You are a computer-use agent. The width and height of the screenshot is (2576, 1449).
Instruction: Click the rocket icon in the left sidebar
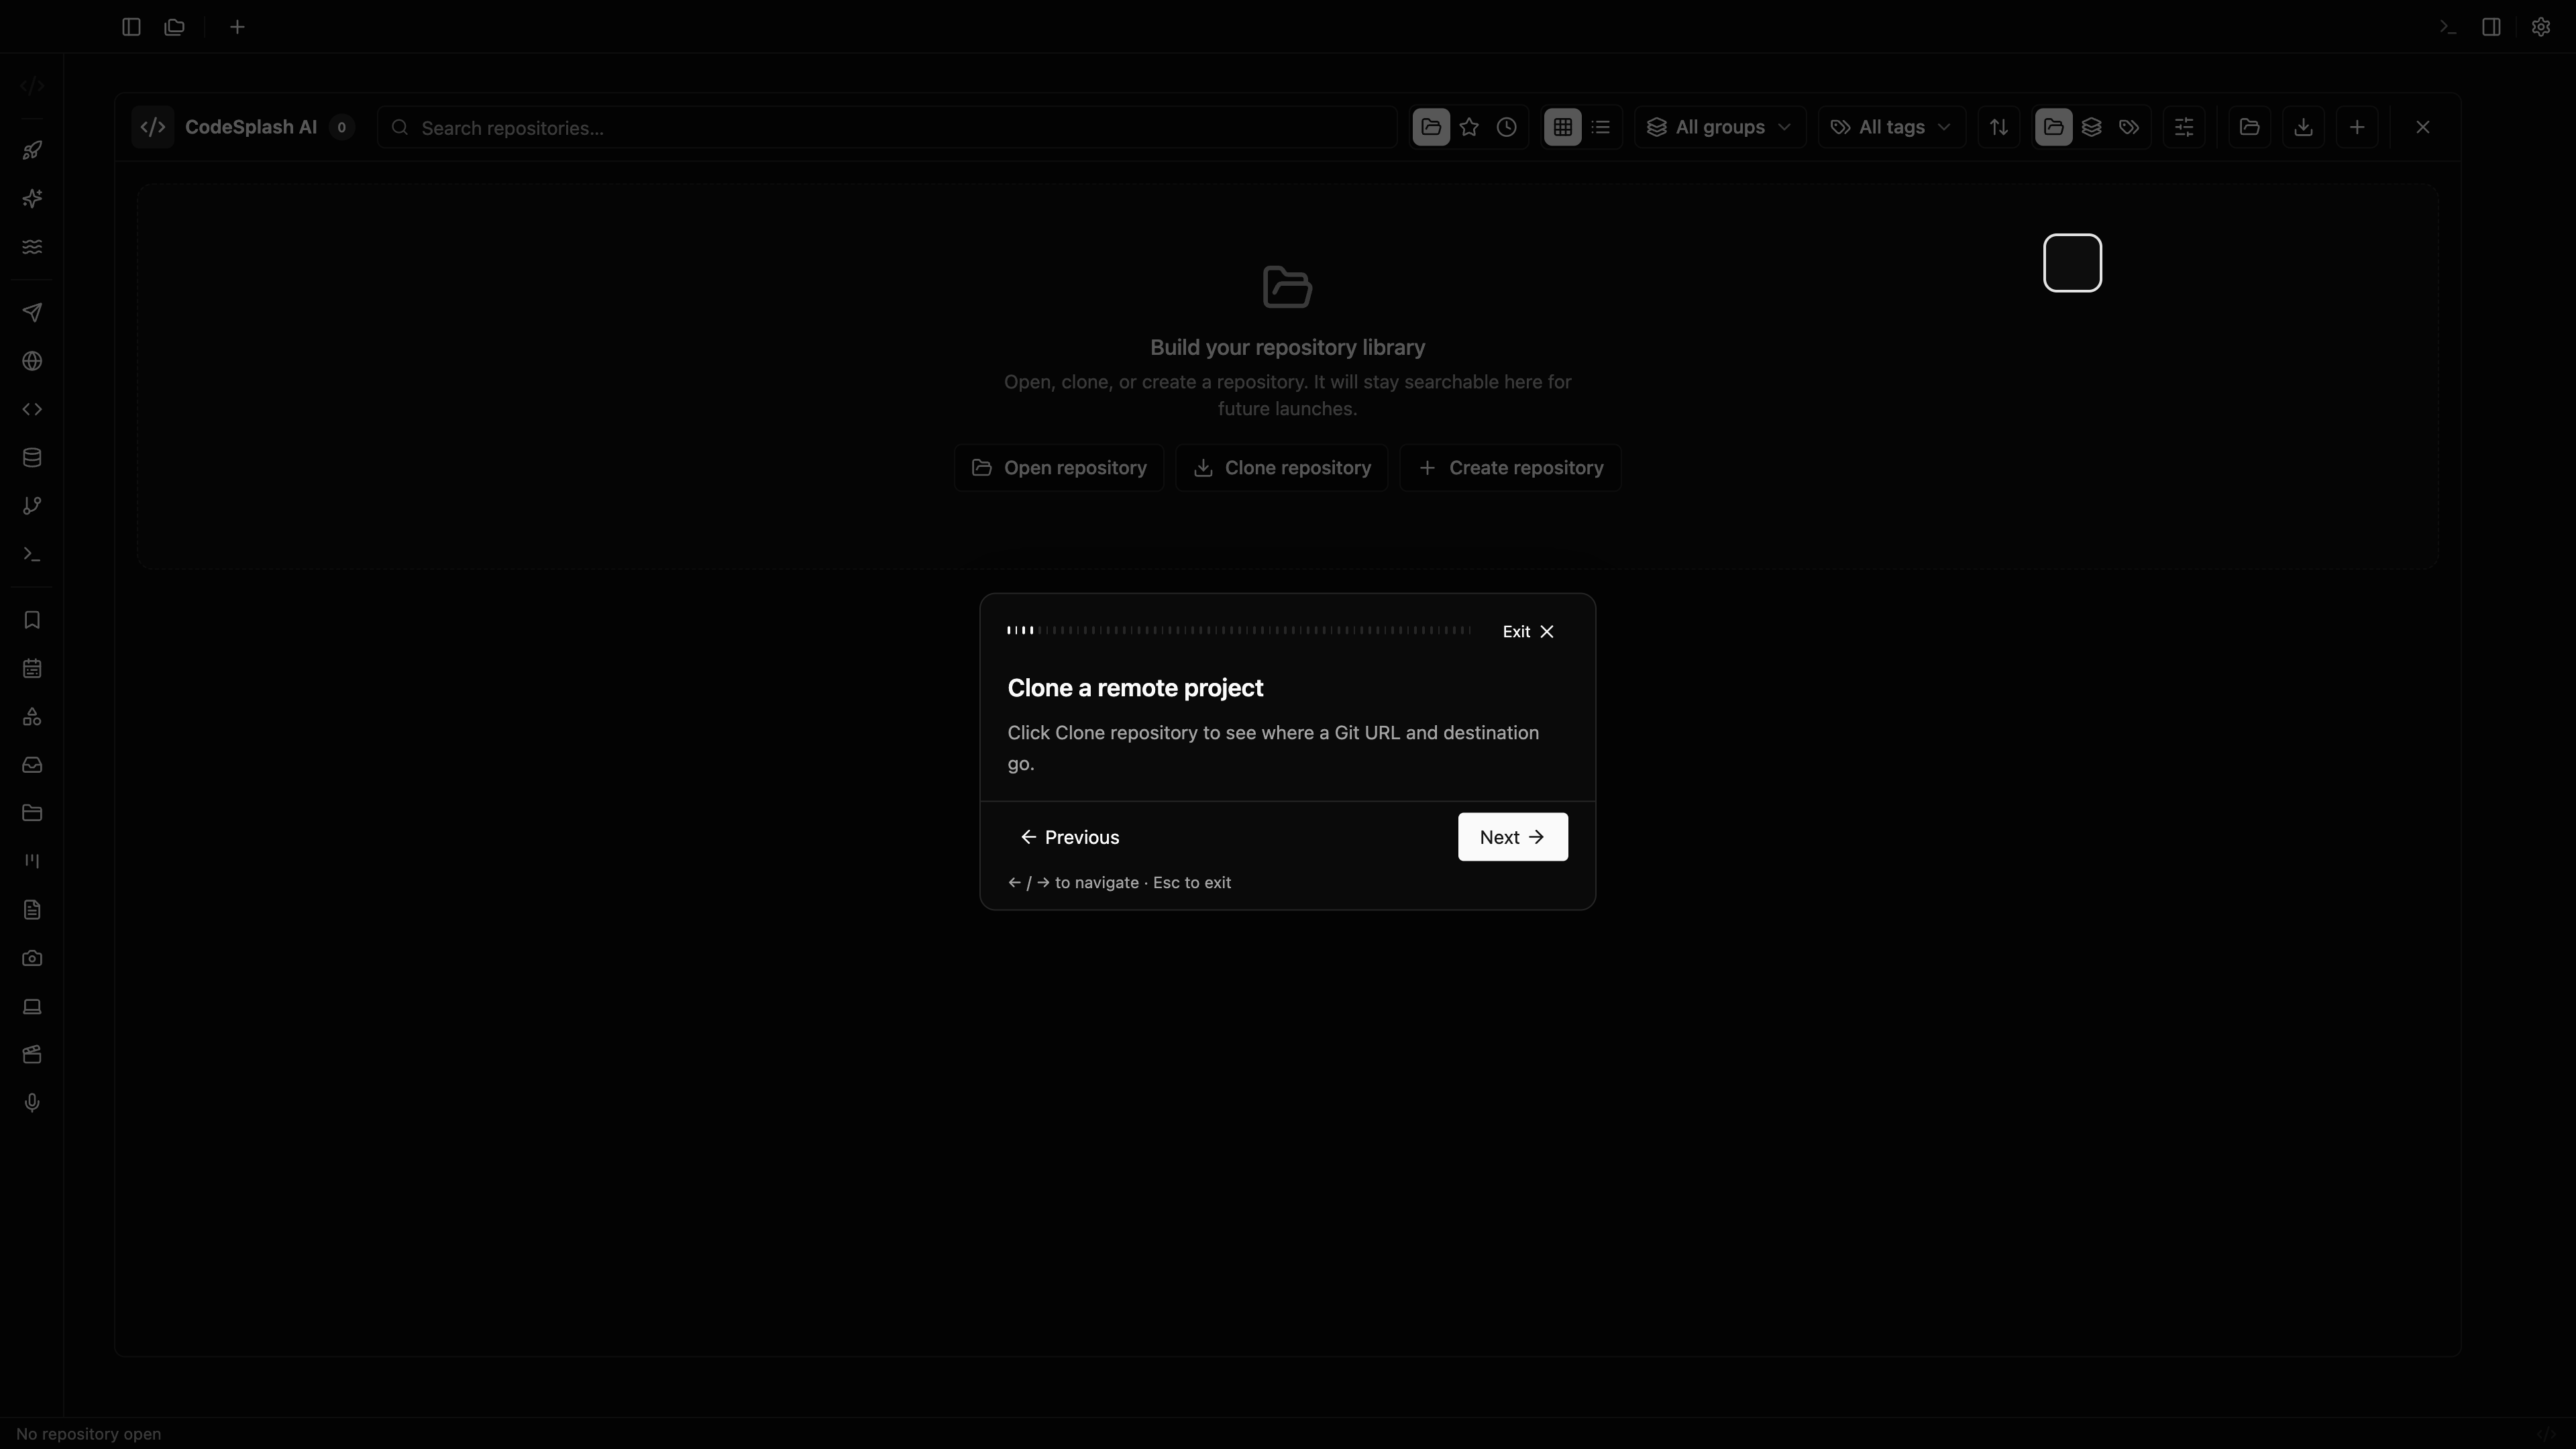pos(32,151)
